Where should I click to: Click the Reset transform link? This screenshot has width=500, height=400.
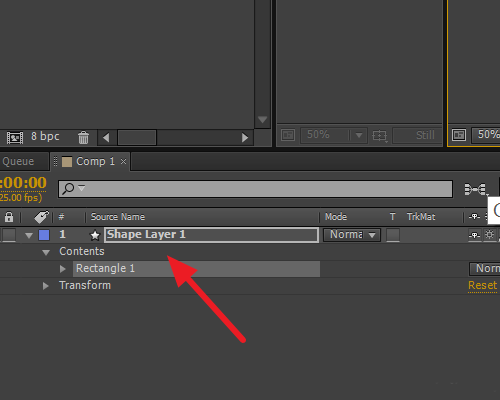tap(482, 285)
